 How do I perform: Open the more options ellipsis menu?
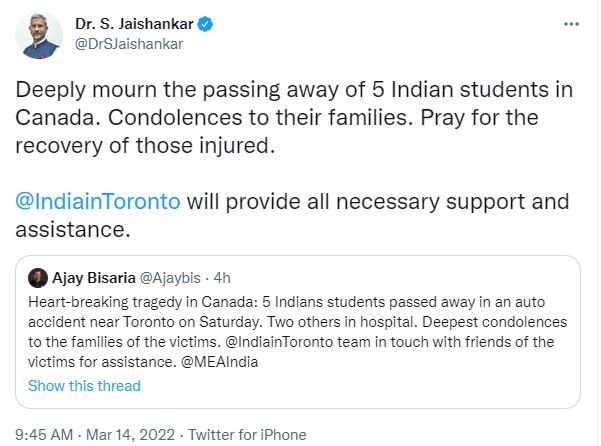572,22
